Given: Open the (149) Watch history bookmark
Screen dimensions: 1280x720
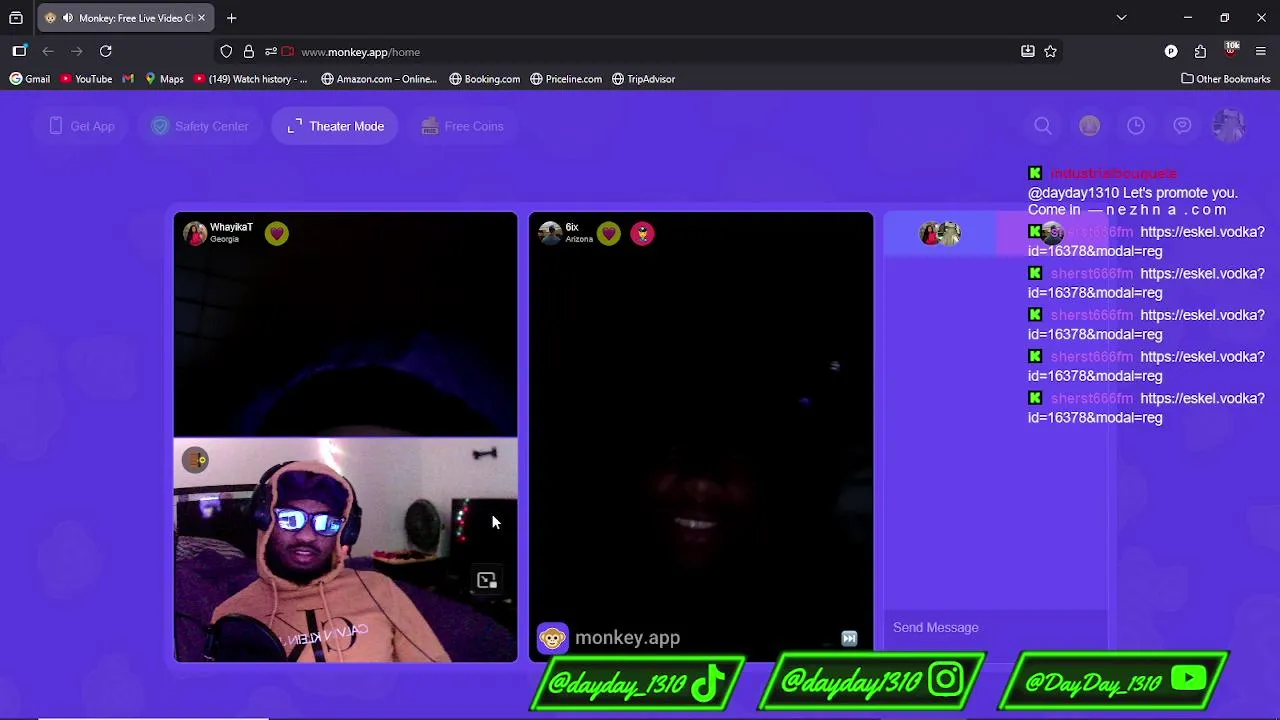Looking at the screenshot, I should 251,79.
